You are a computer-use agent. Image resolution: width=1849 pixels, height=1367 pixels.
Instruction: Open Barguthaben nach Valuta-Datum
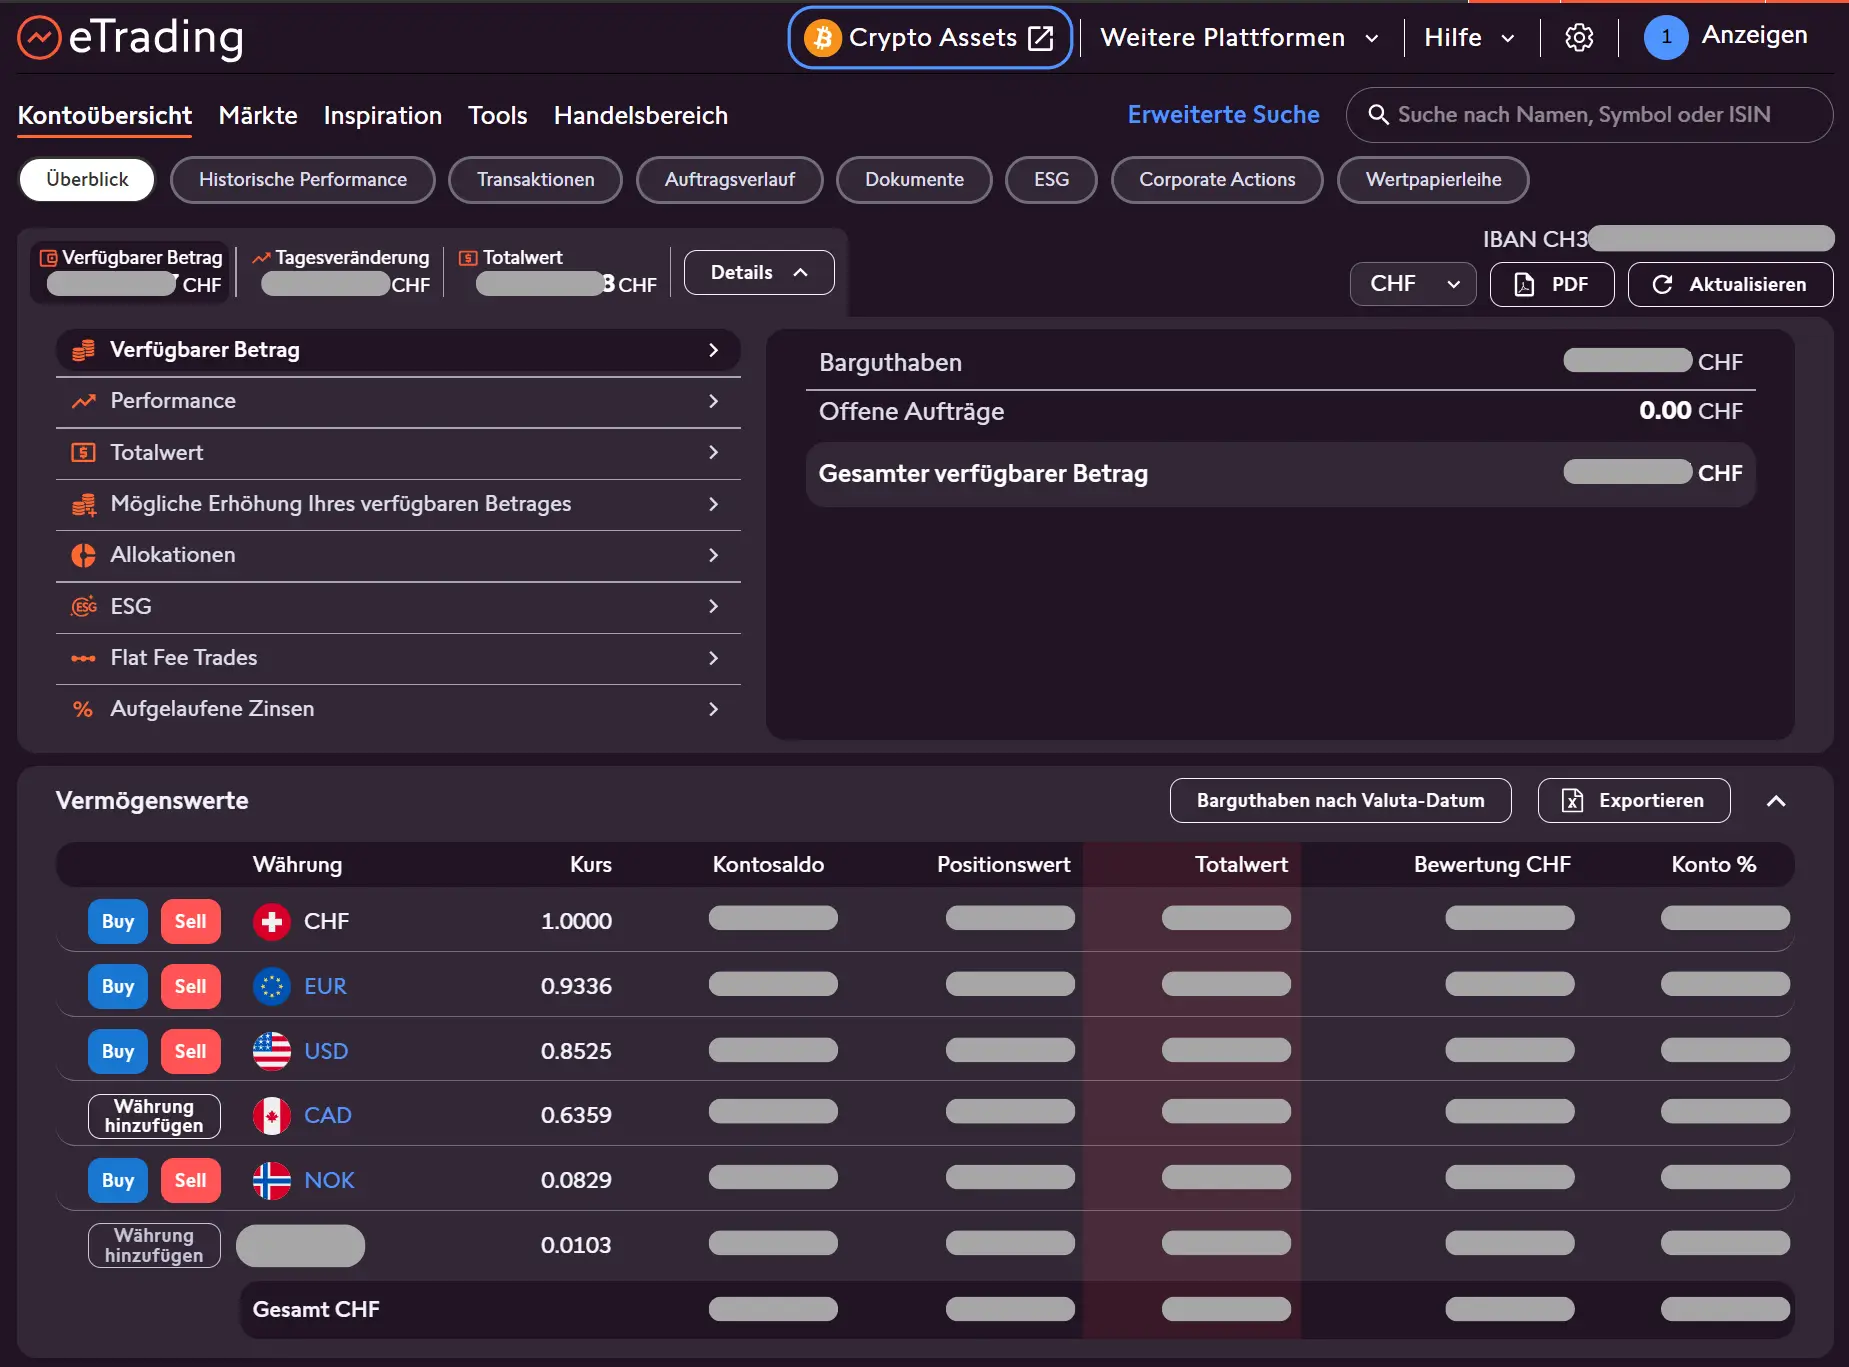(x=1340, y=801)
